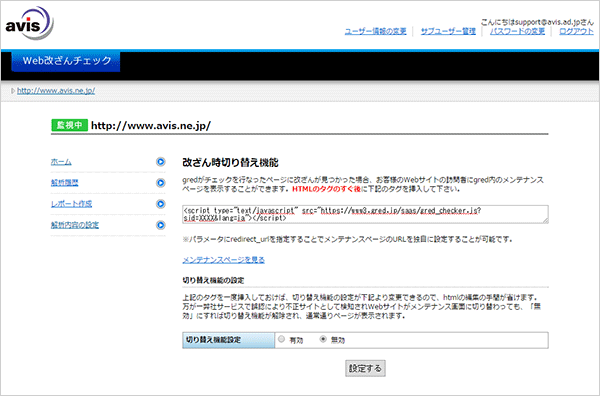
Task: Open サブユーザー管理 link
Action: 448,31
